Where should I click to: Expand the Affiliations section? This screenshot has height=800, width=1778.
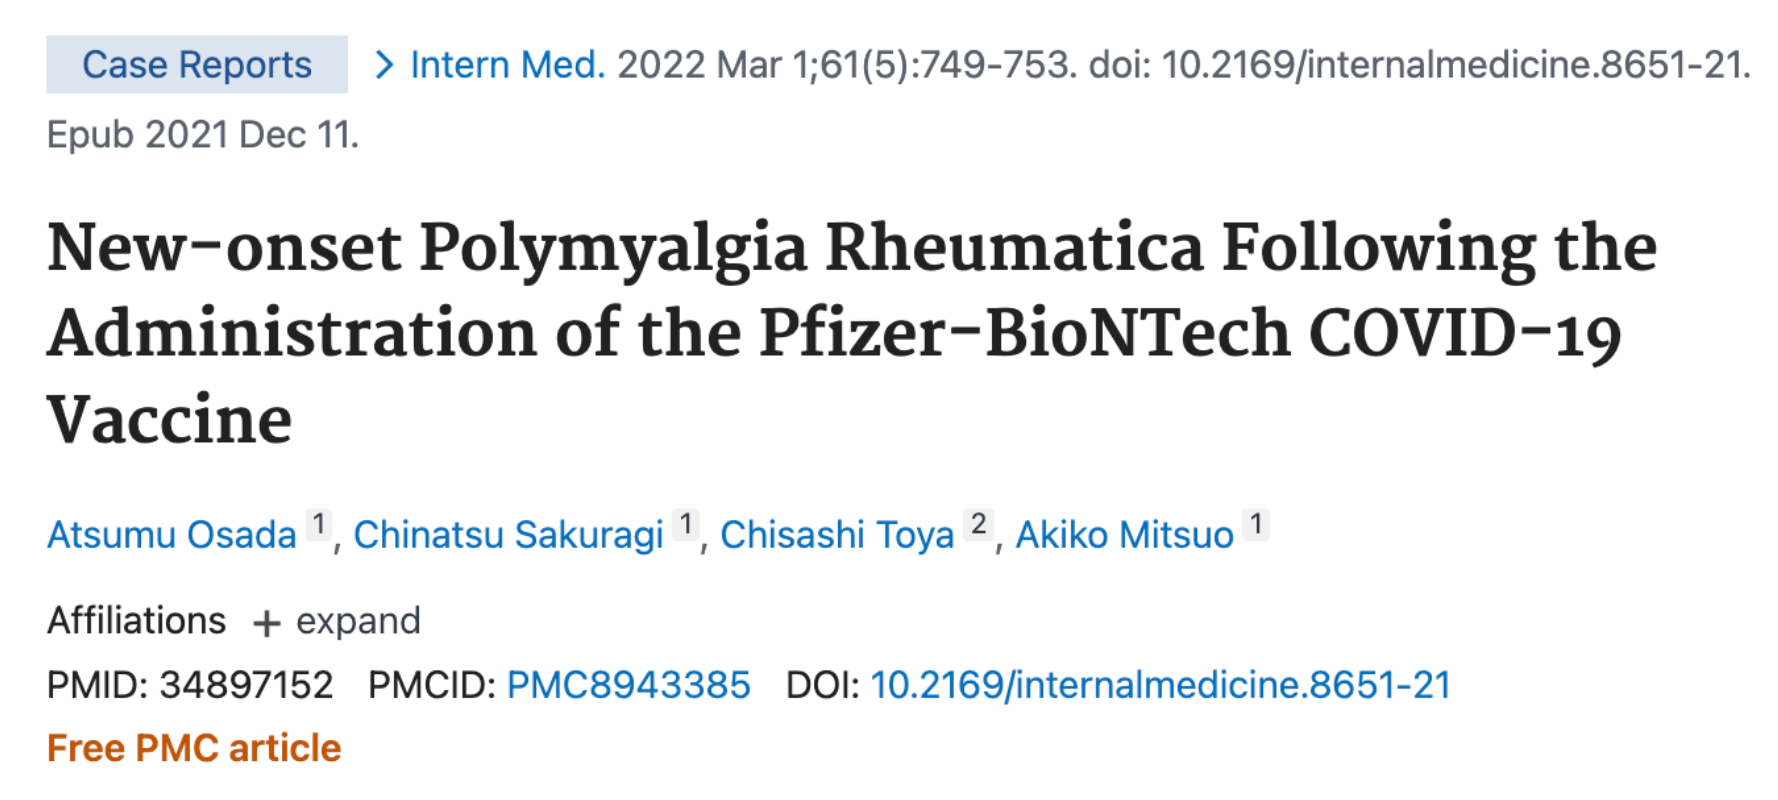[x=337, y=621]
